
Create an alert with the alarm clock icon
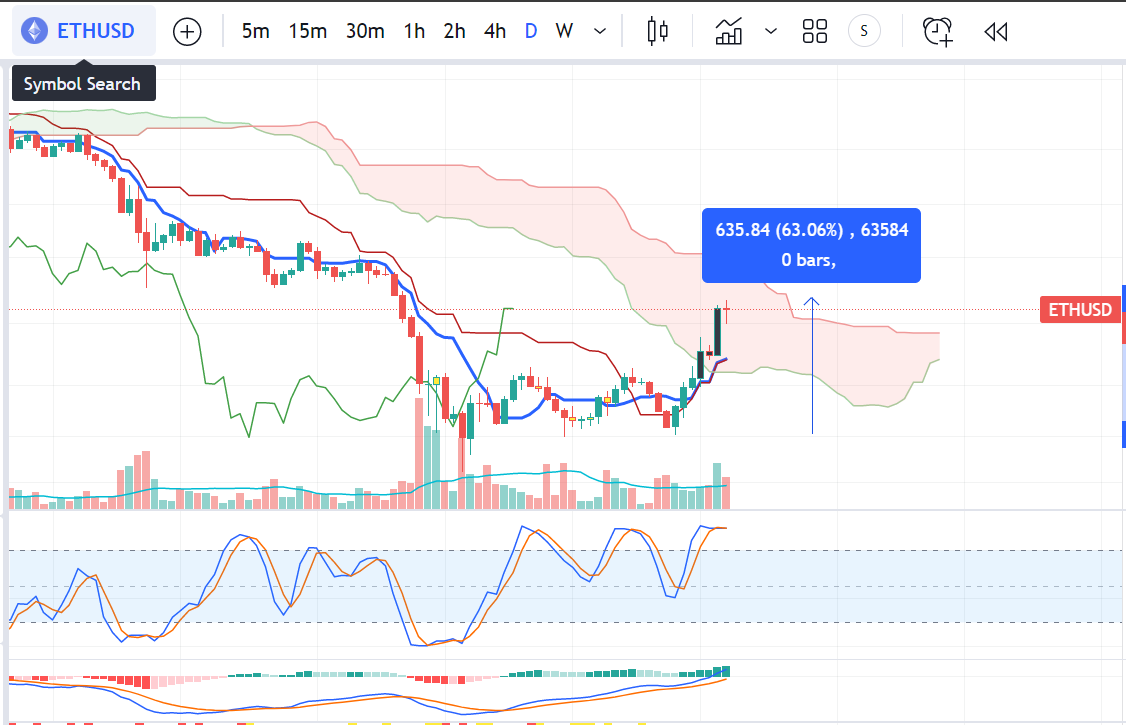coord(937,31)
